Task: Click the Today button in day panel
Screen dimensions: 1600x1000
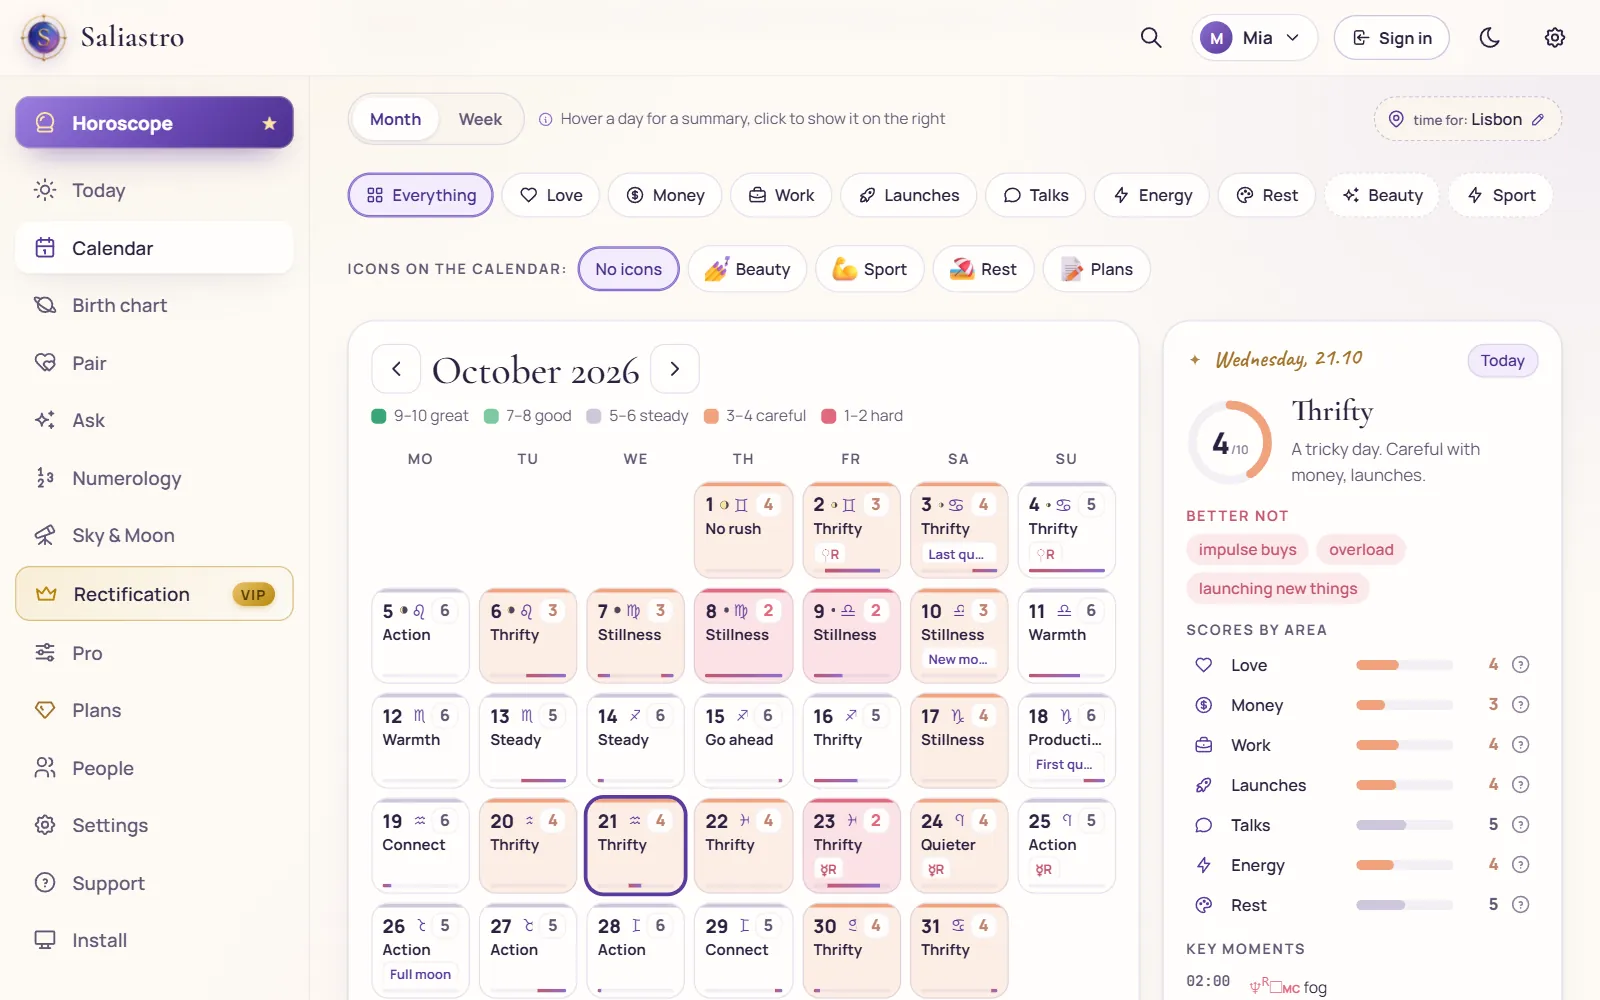Action: [x=1502, y=361]
